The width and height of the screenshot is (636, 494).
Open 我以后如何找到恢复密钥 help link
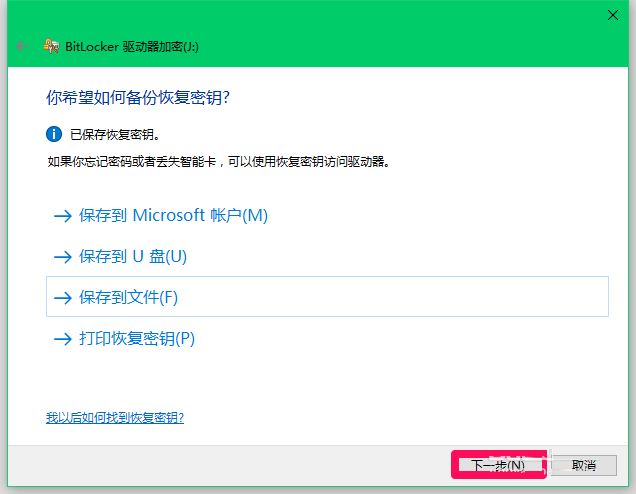pos(115,417)
